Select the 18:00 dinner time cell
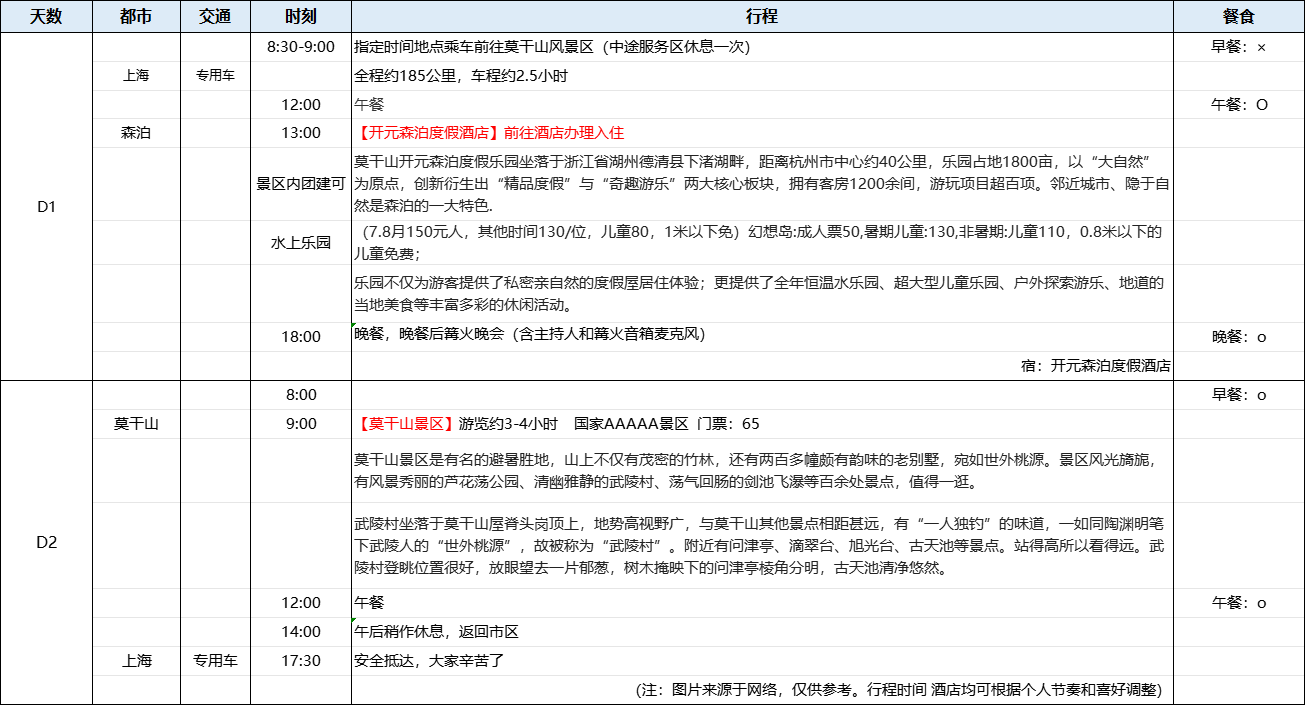 tap(301, 337)
